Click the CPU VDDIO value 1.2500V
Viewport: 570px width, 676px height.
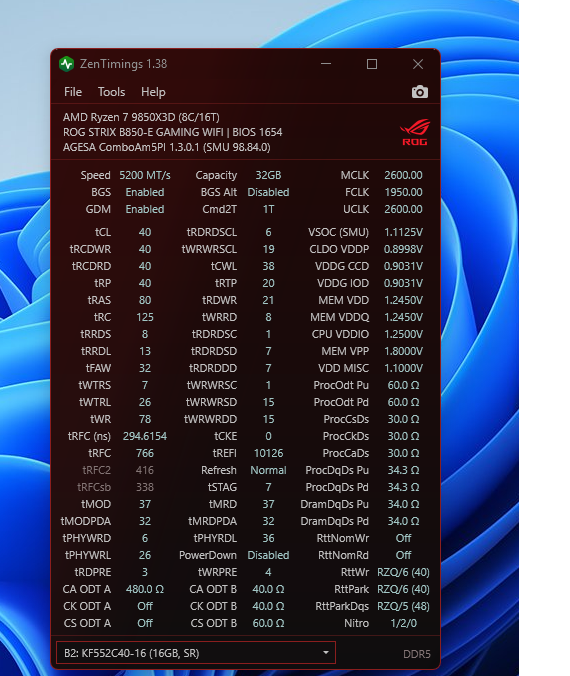tap(403, 334)
